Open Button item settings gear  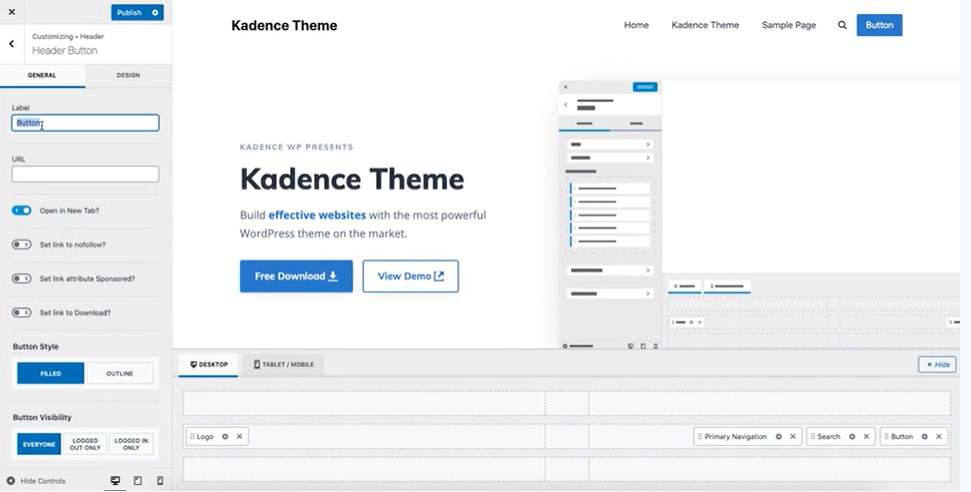pyautogui.click(x=925, y=437)
